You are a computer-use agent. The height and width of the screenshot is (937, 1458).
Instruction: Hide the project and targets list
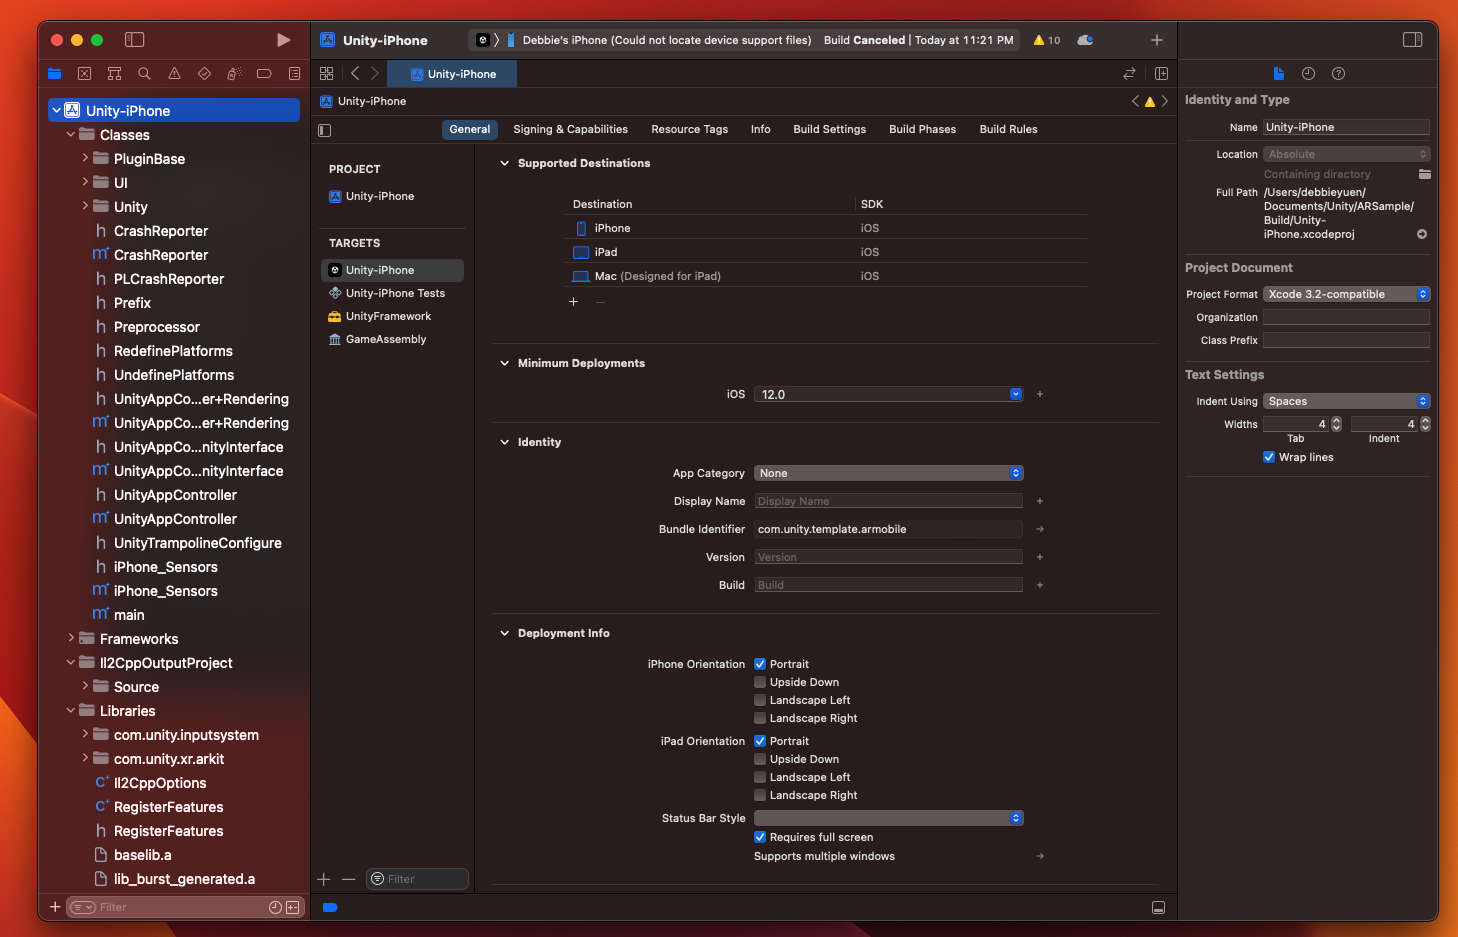pyautogui.click(x=324, y=130)
